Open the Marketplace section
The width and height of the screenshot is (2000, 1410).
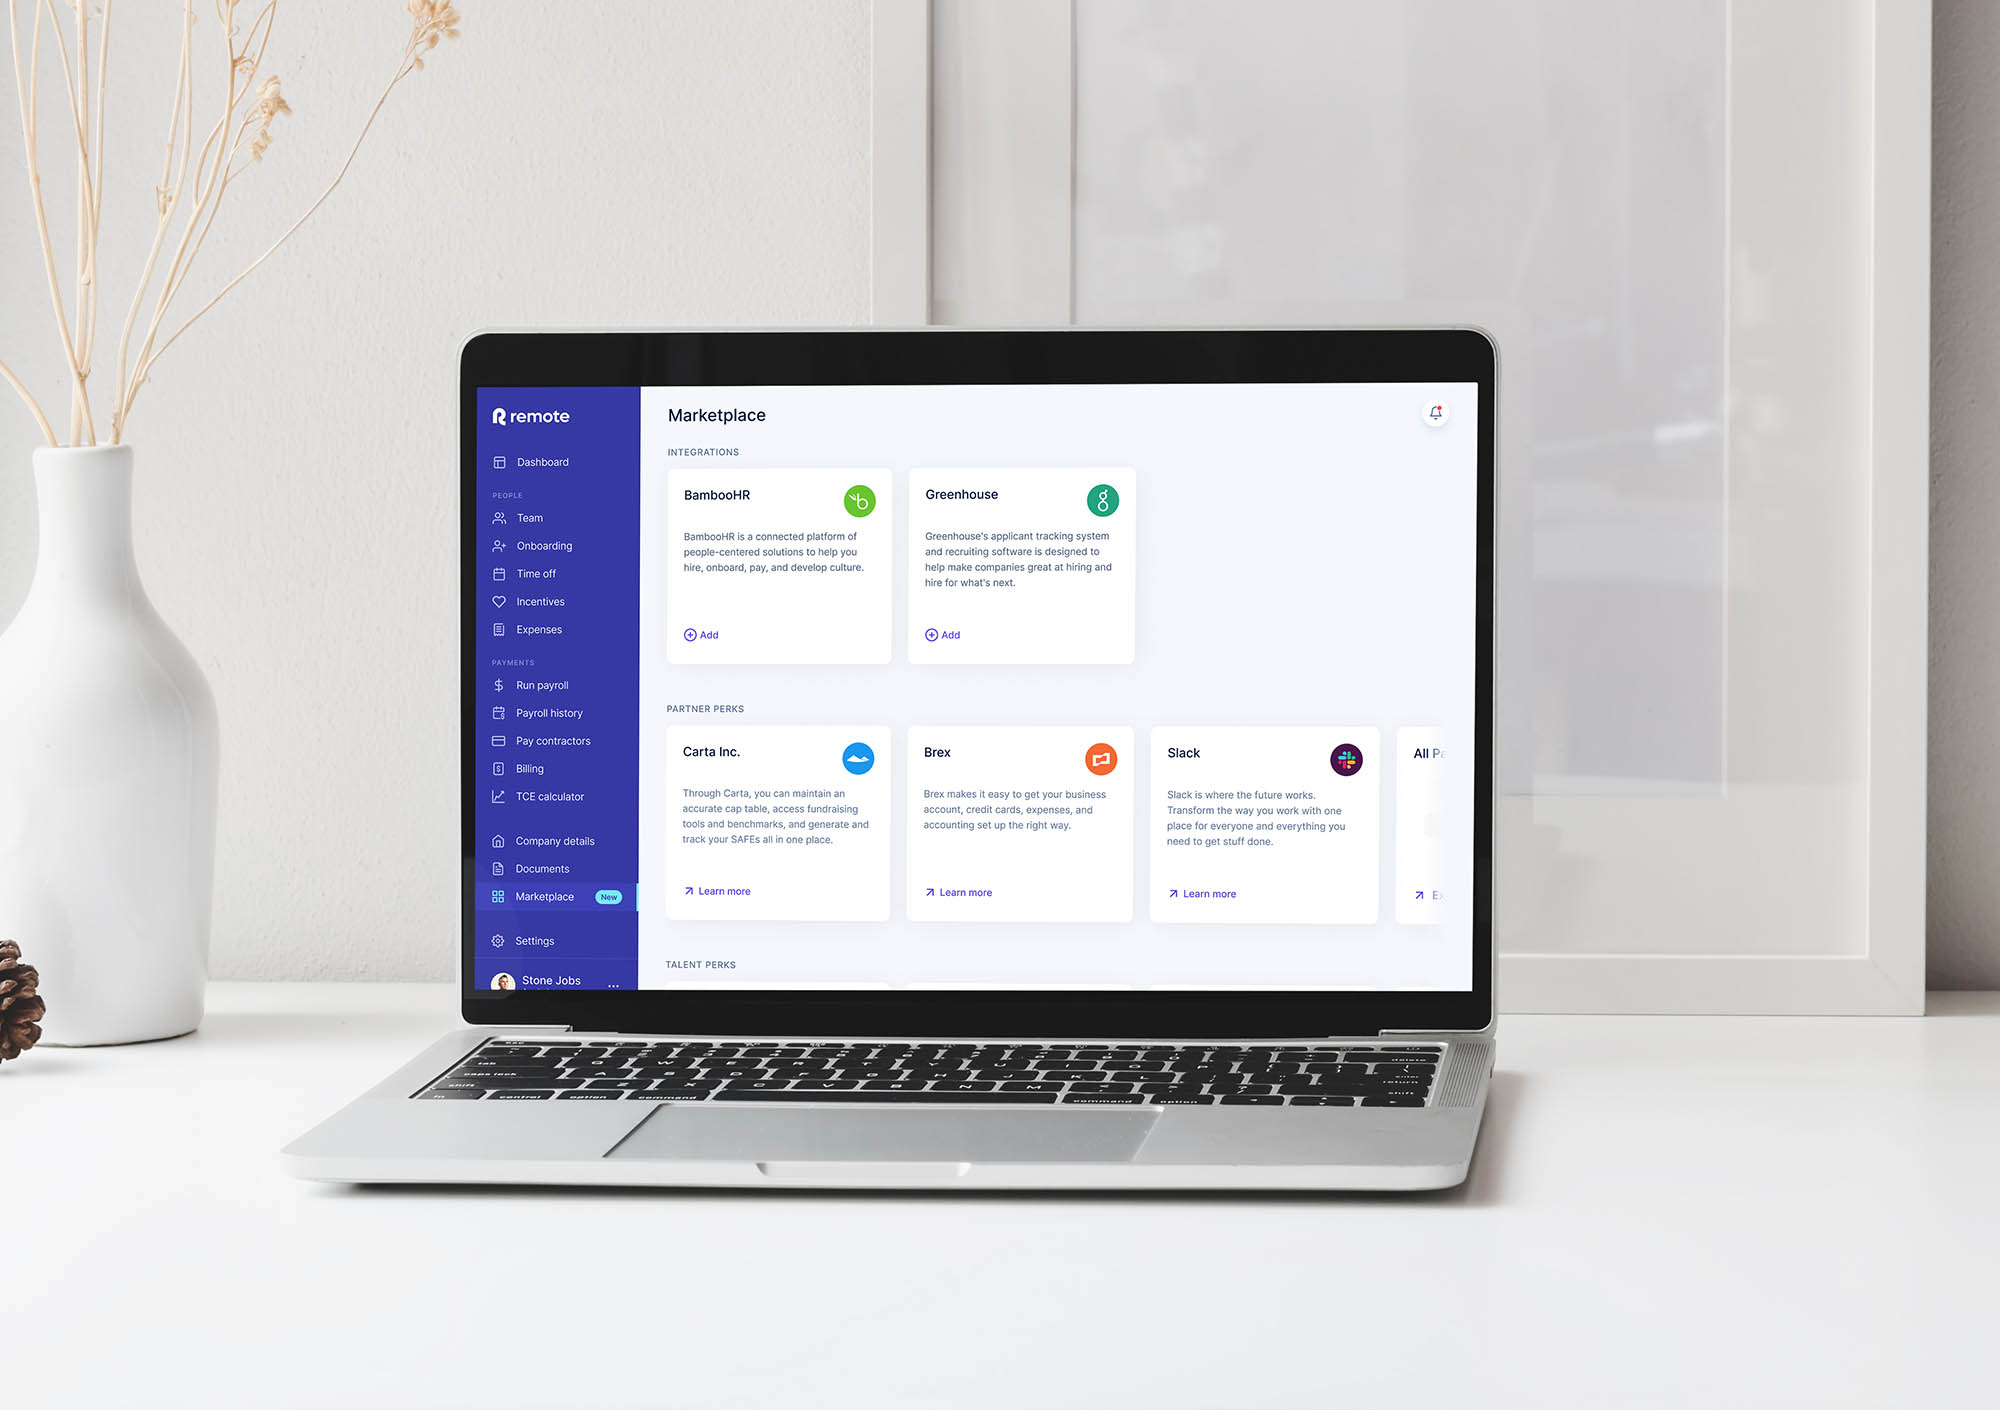click(x=545, y=896)
